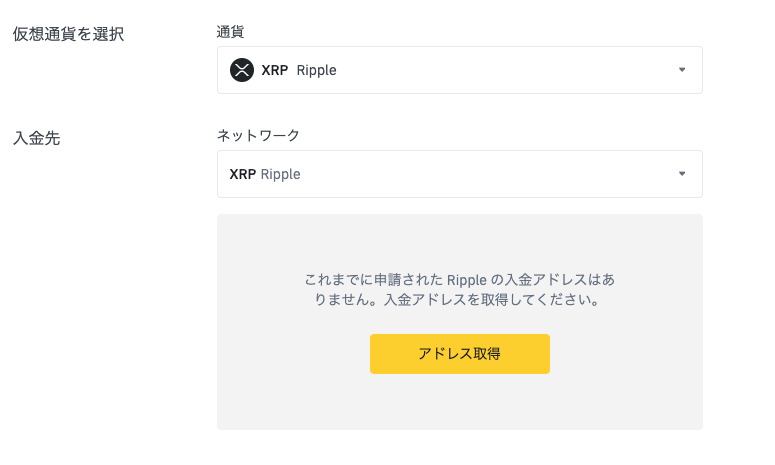Viewport: 775px width, 465px height.
Task: Click the bold XRP text in network field
Action: click(243, 174)
